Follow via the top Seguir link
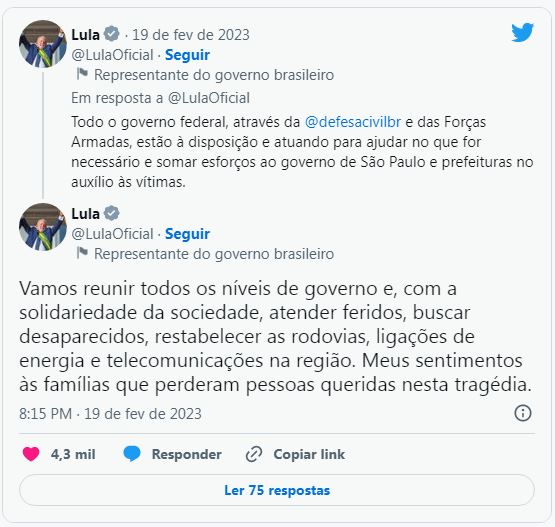This screenshot has height=527, width=555. tap(187, 55)
